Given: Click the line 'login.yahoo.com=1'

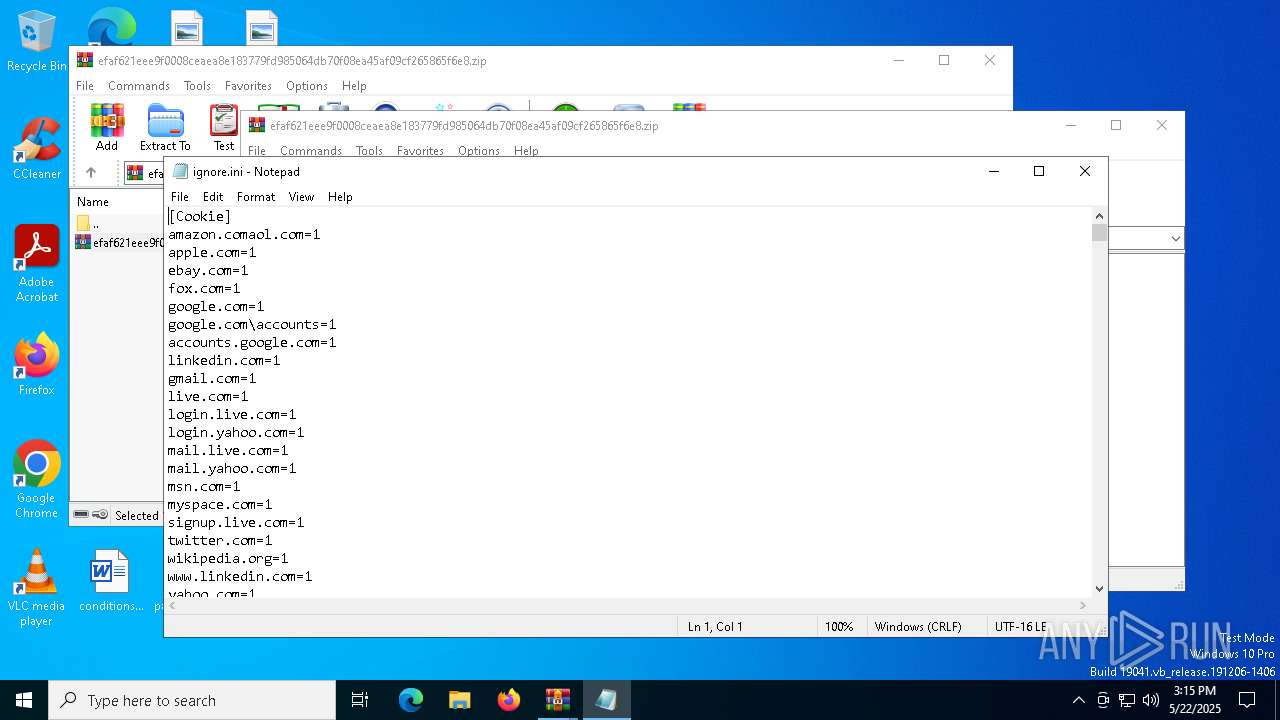Looking at the screenshot, I should [236, 432].
